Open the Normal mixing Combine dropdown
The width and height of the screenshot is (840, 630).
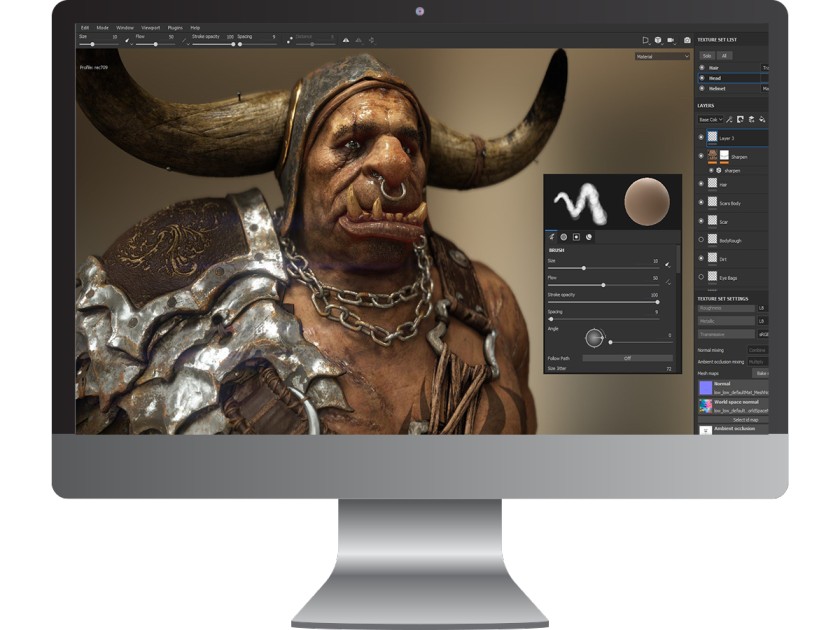[758, 350]
